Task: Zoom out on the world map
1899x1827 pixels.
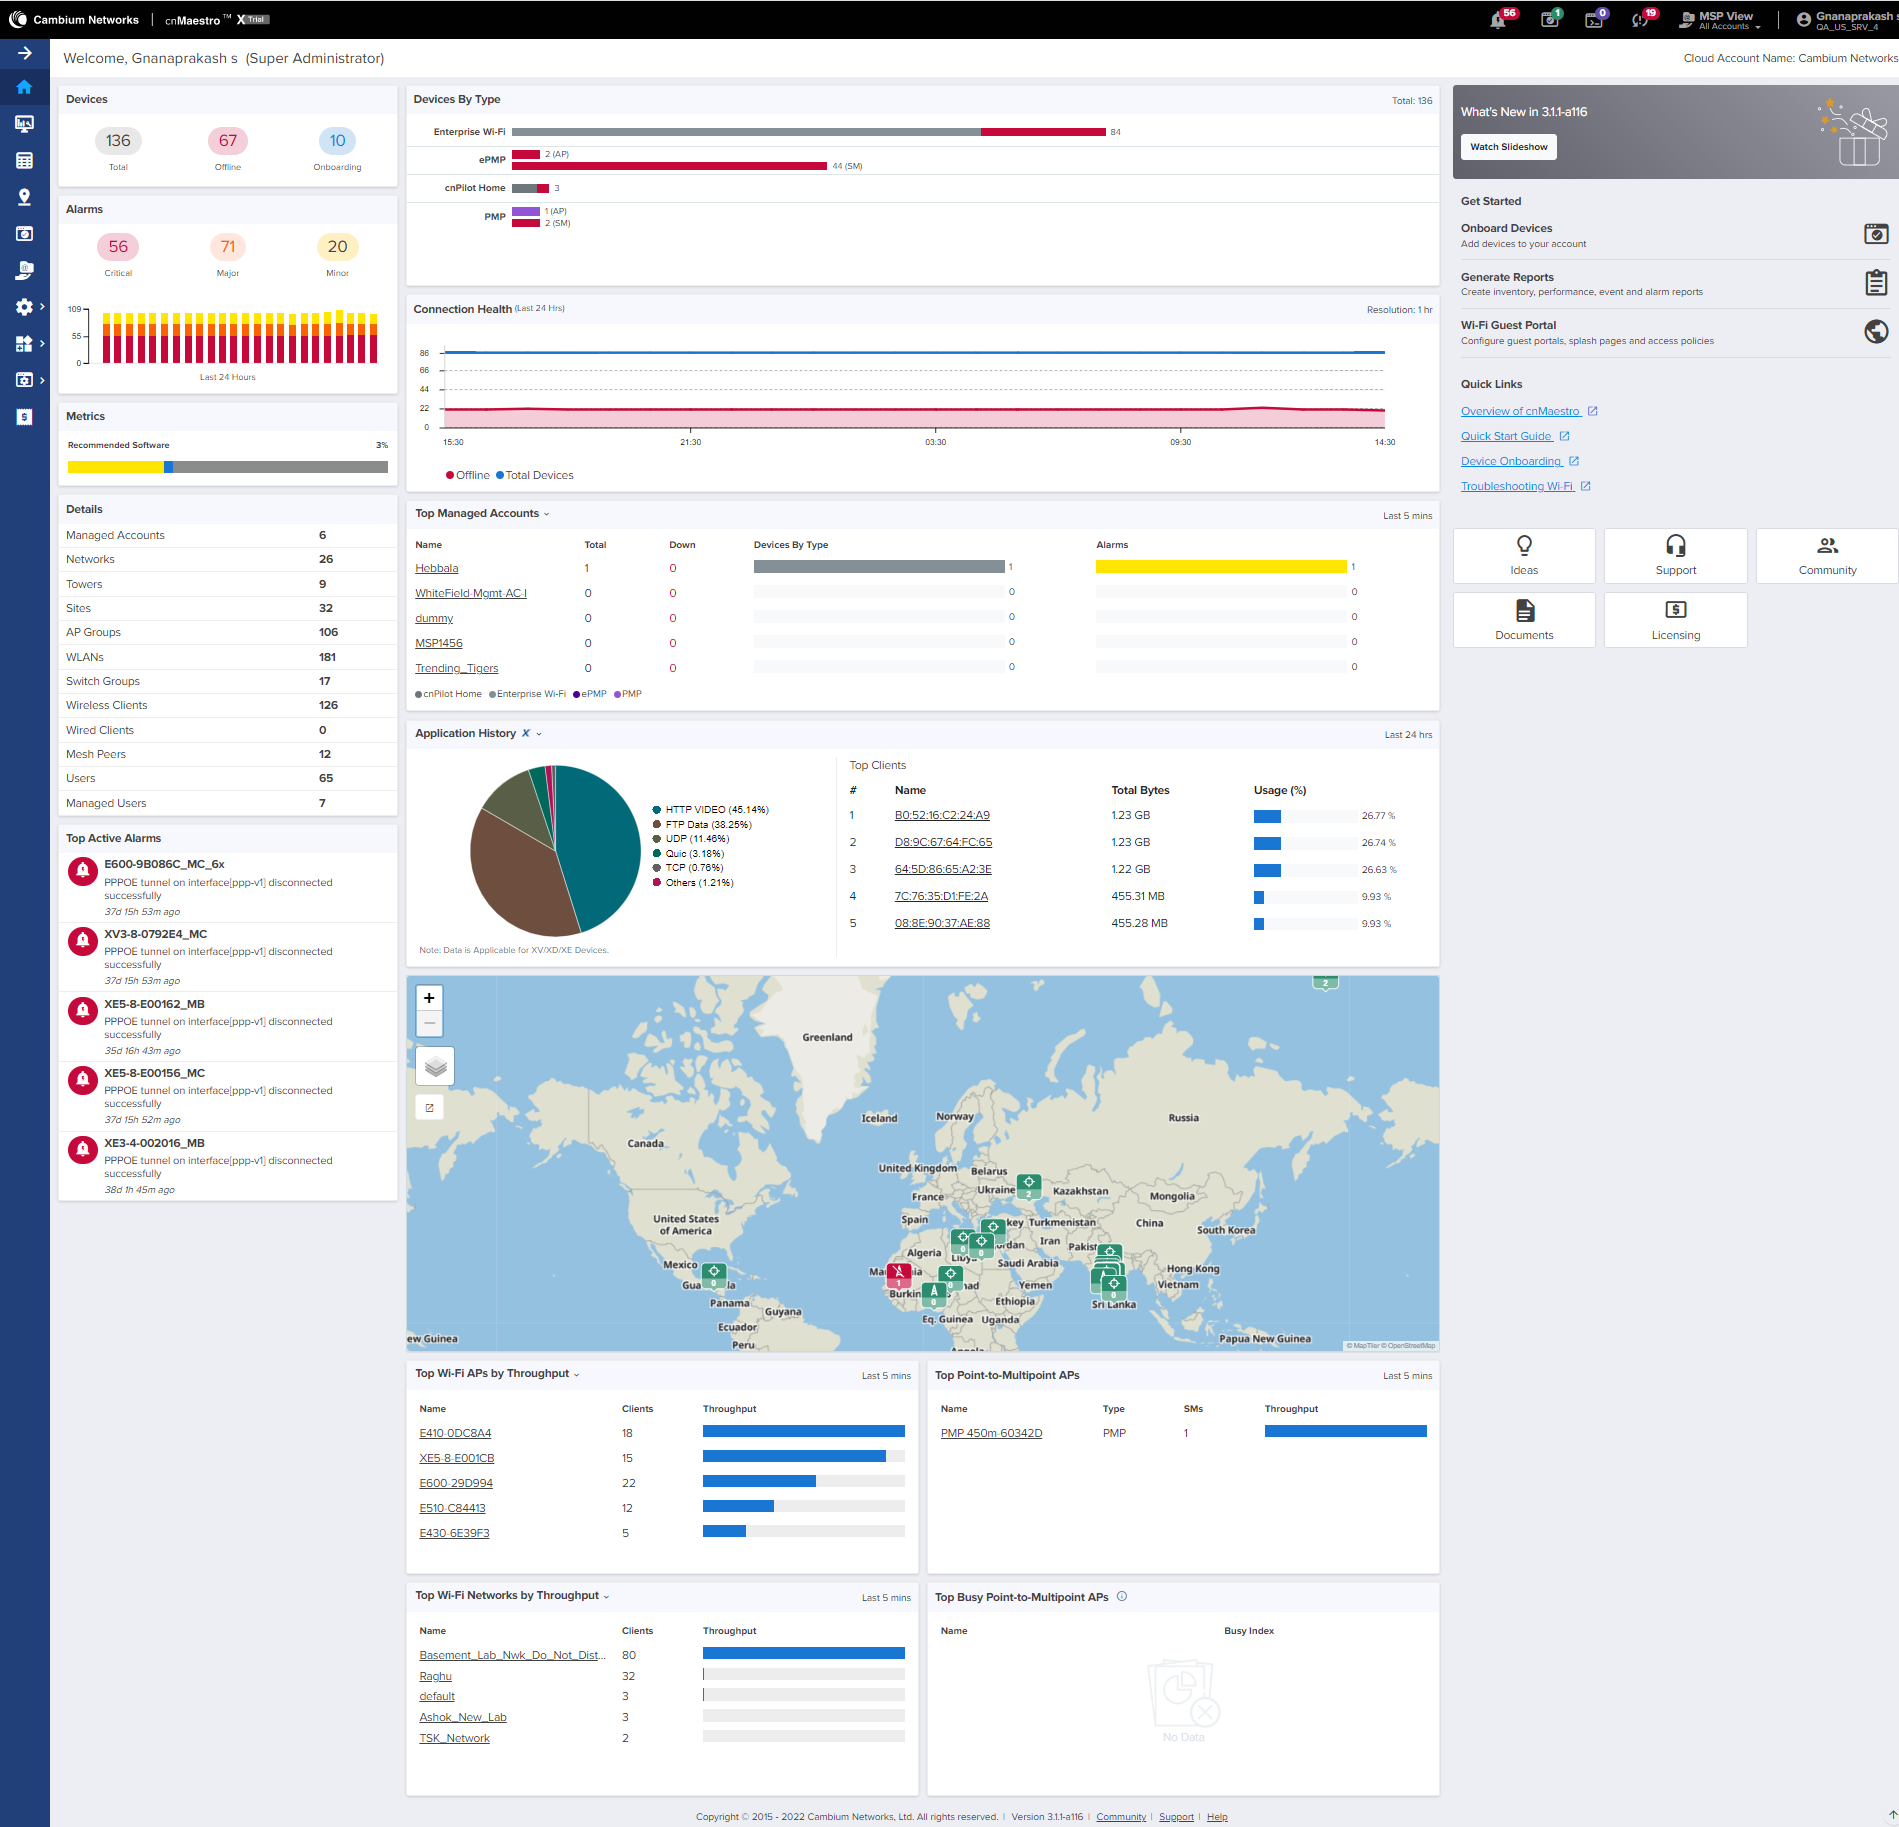Action: (429, 1023)
